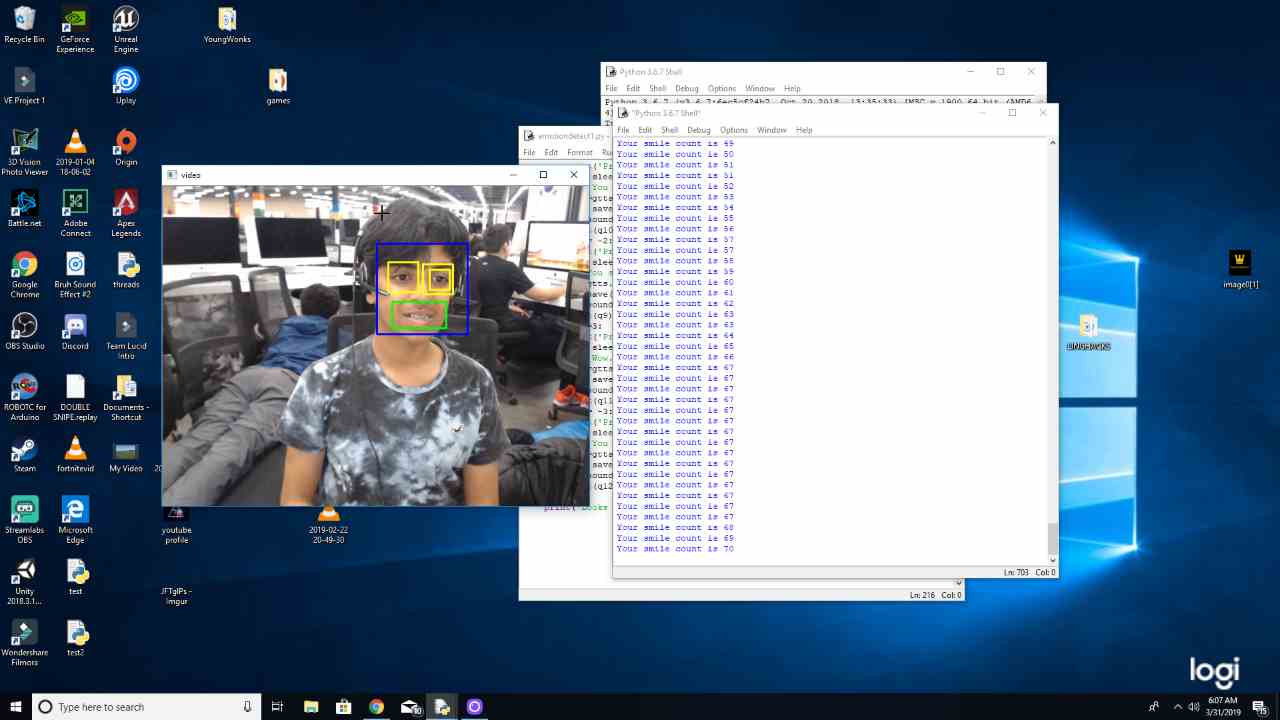Select the Wondershare Filmora desktop icon

(x=24, y=643)
